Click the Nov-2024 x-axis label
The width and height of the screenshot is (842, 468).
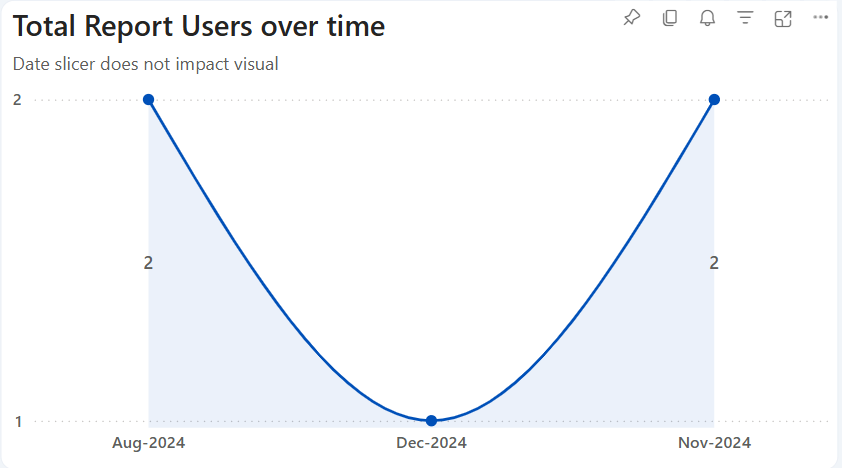(x=714, y=442)
